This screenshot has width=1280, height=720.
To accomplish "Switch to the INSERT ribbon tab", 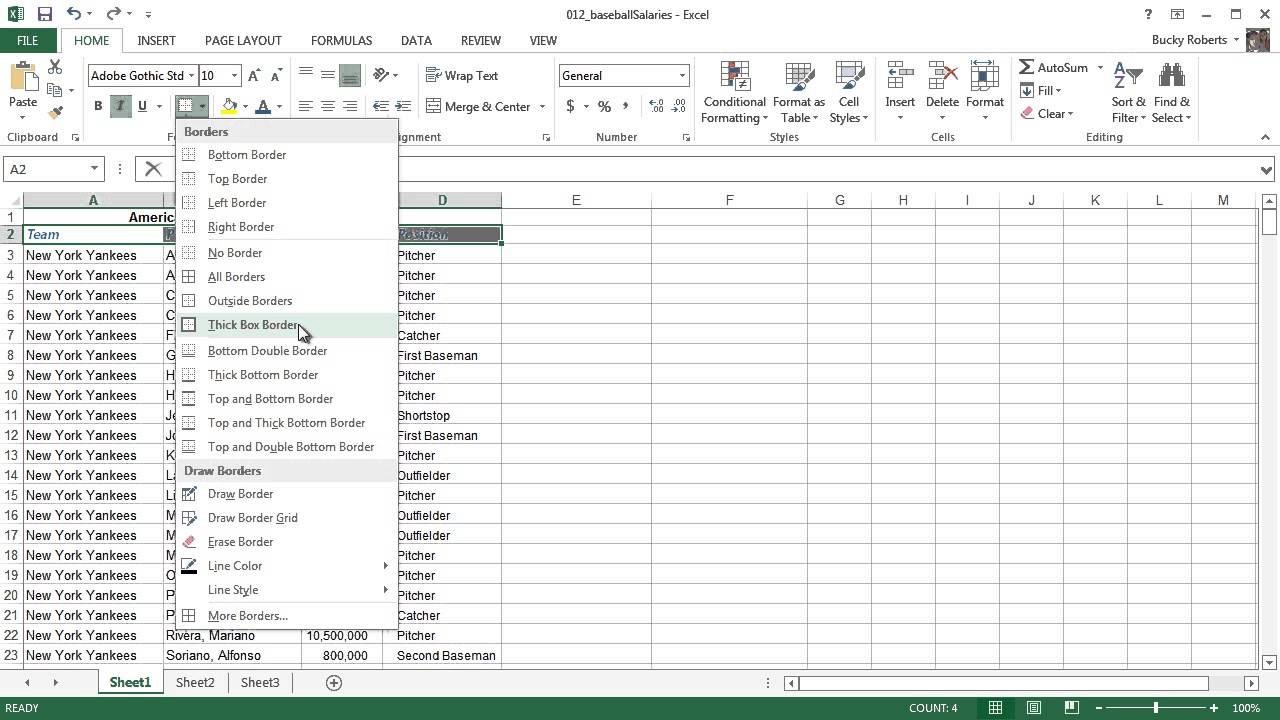I will [156, 40].
